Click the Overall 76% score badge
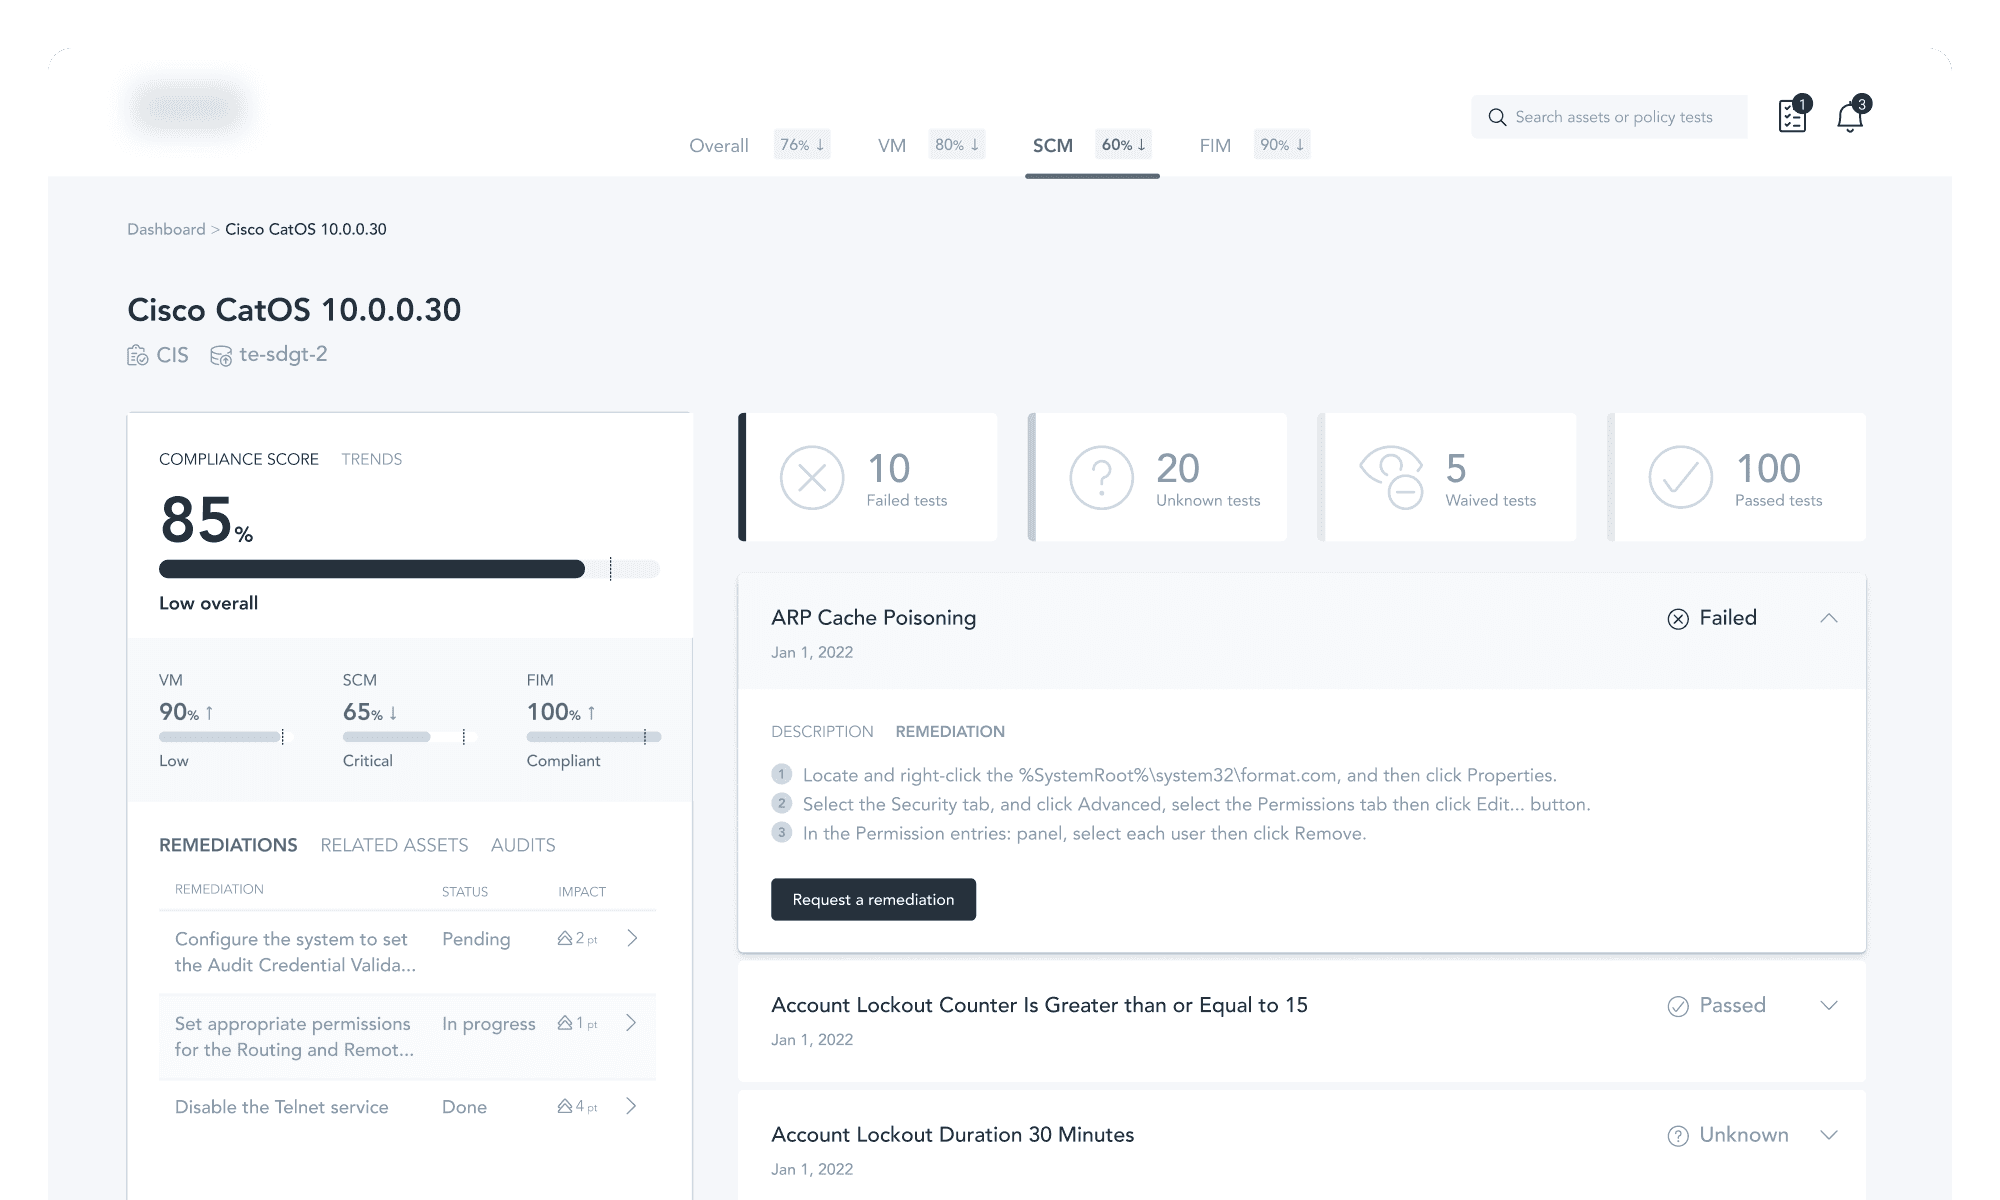Viewport: 2000px width, 1200px height. (802, 145)
